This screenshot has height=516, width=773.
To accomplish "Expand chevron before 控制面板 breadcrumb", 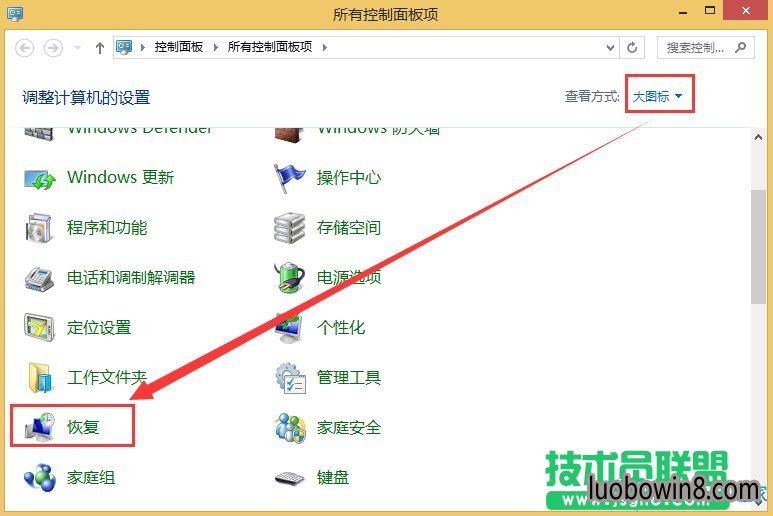I will tap(143, 47).
